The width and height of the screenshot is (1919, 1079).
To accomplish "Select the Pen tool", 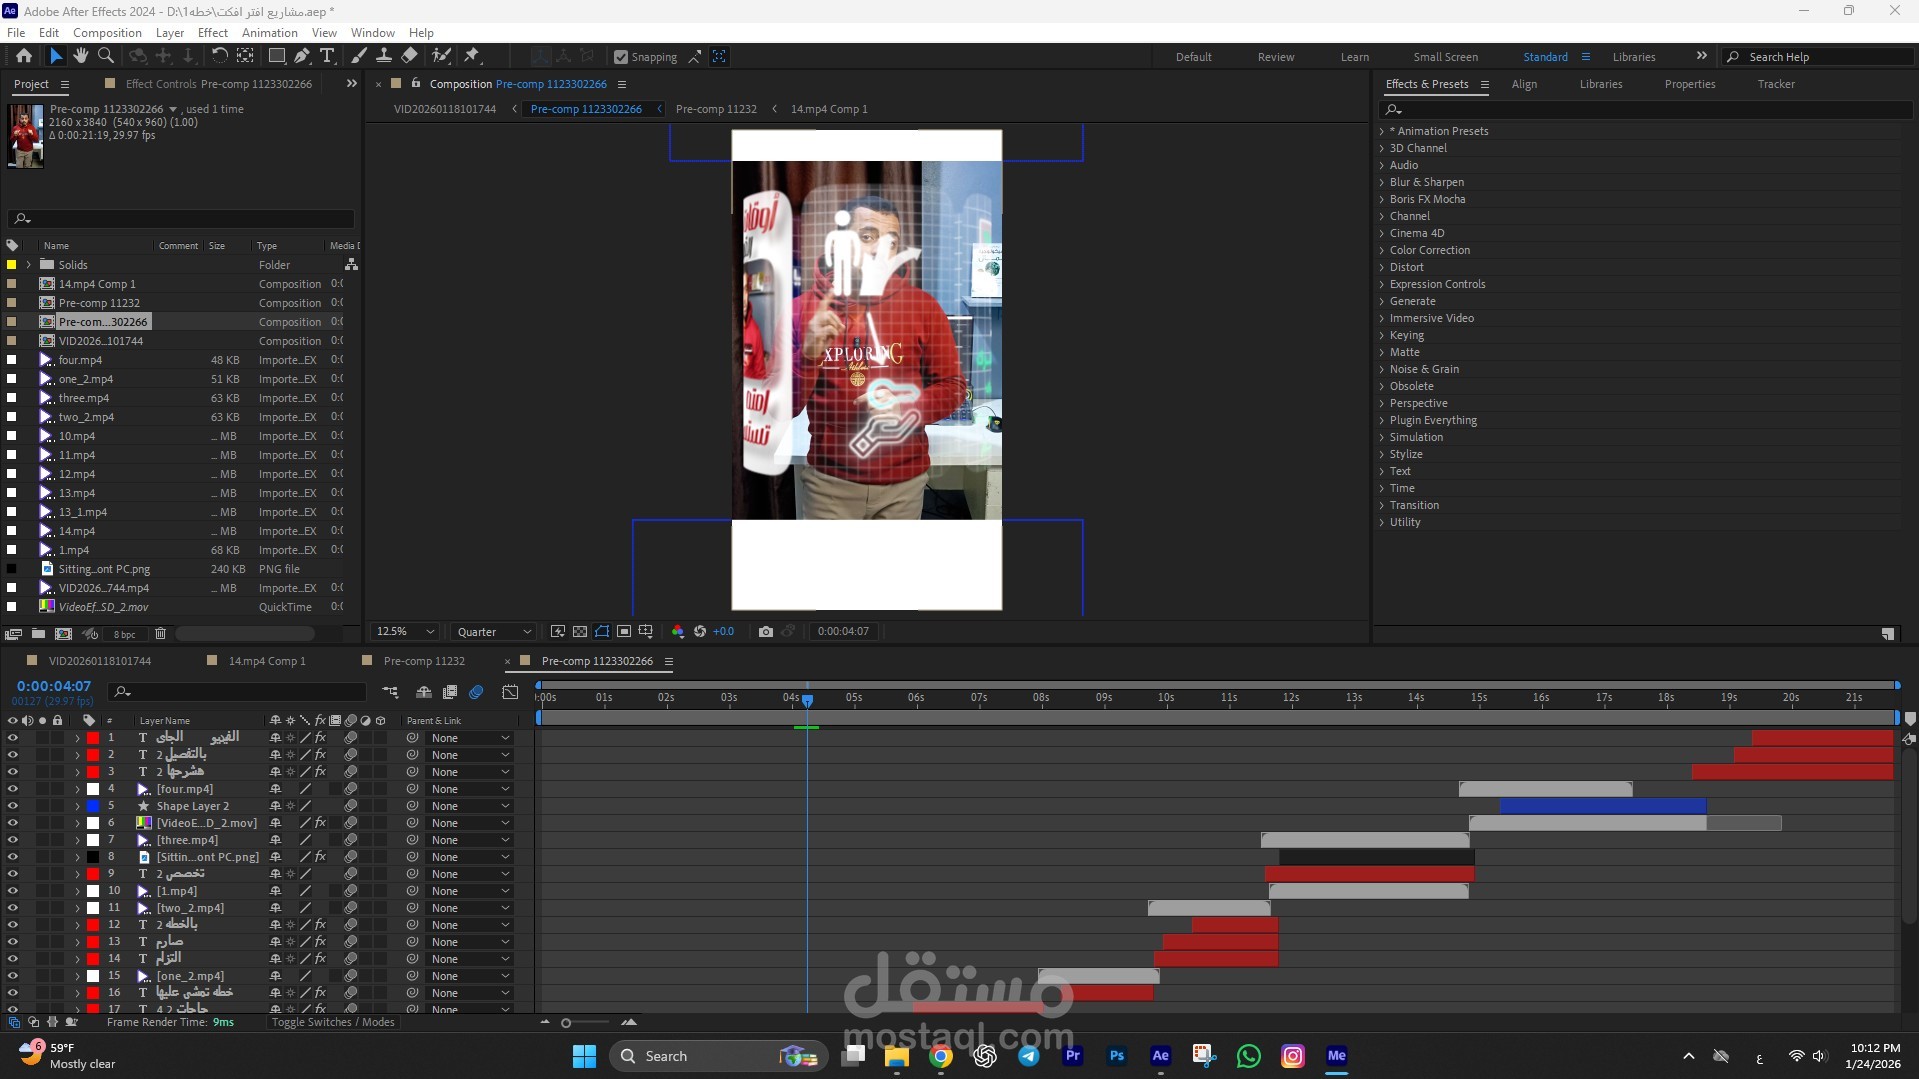I will click(302, 56).
